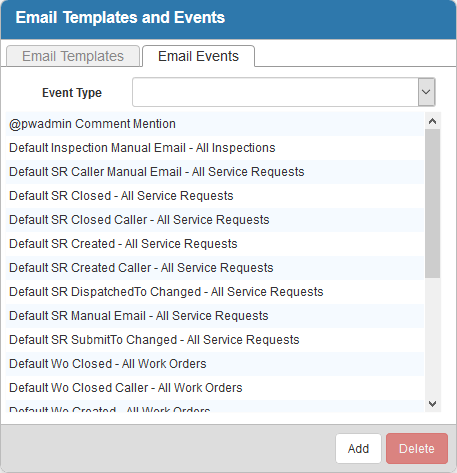This screenshot has height=473, width=457.
Task: Select Default SR Caller Manual Email event
Action: (x=215, y=172)
